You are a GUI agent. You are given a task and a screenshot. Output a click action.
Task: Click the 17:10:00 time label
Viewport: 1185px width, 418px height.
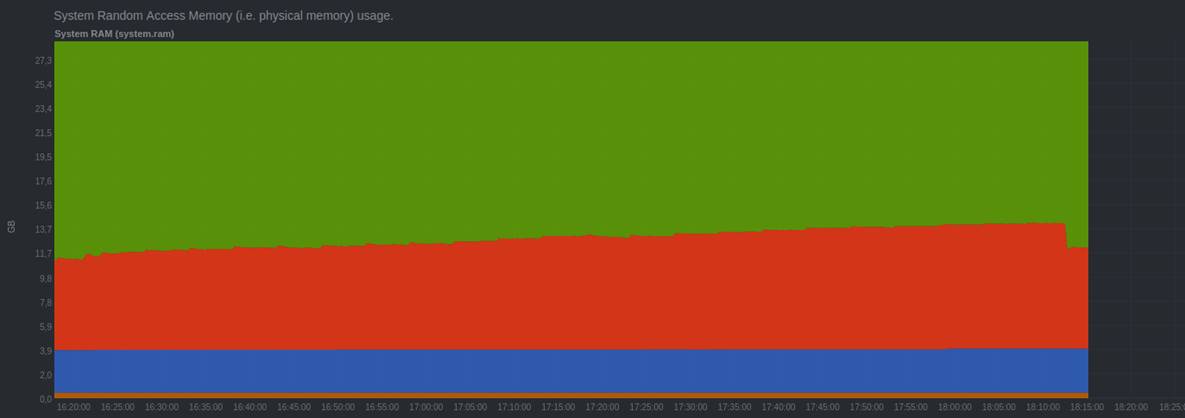pos(514,407)
